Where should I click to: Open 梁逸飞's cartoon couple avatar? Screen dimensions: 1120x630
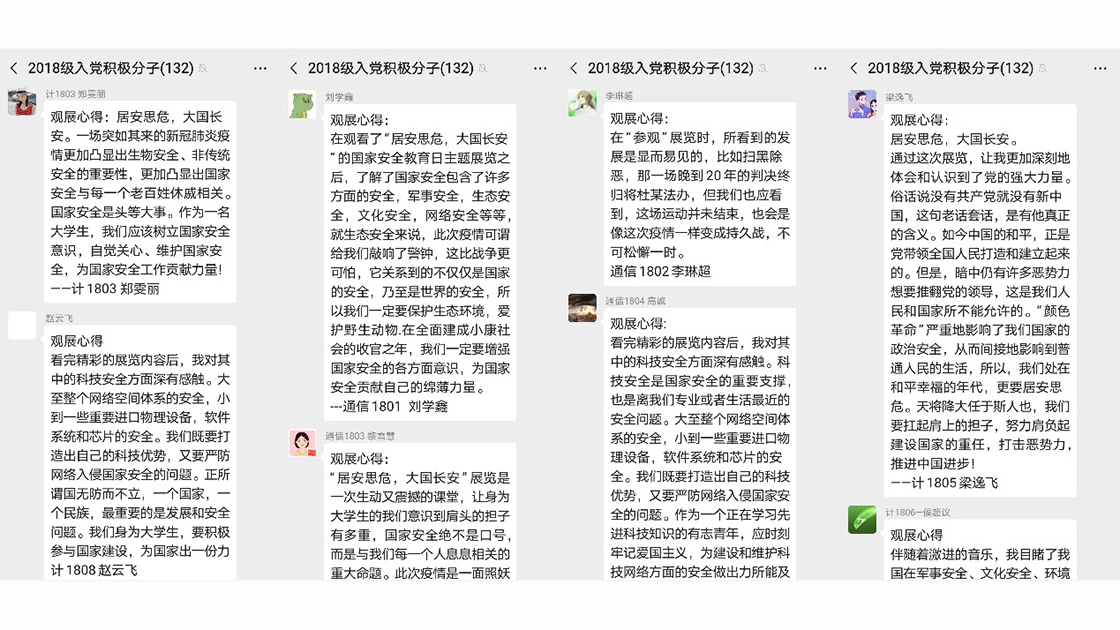pos(862,104)
